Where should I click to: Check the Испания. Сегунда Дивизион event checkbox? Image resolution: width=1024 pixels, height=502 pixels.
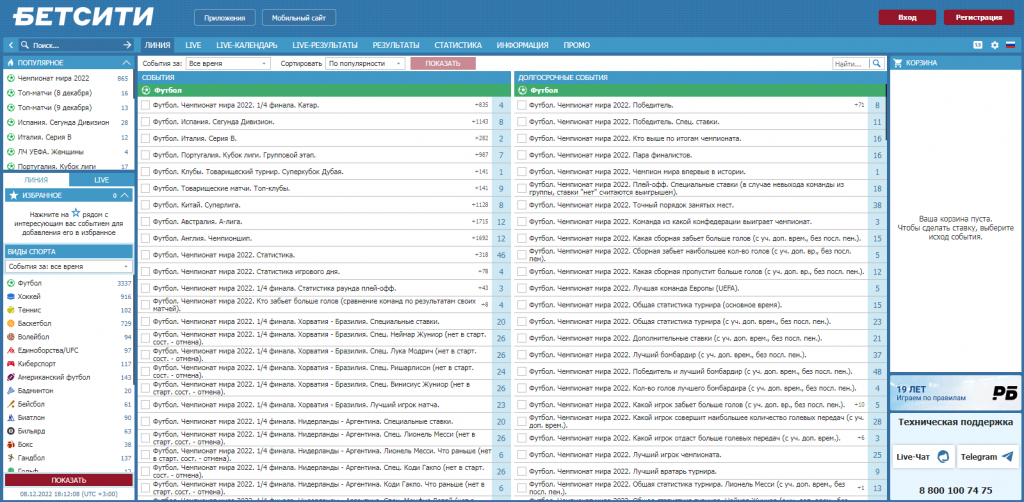(145, 121)
